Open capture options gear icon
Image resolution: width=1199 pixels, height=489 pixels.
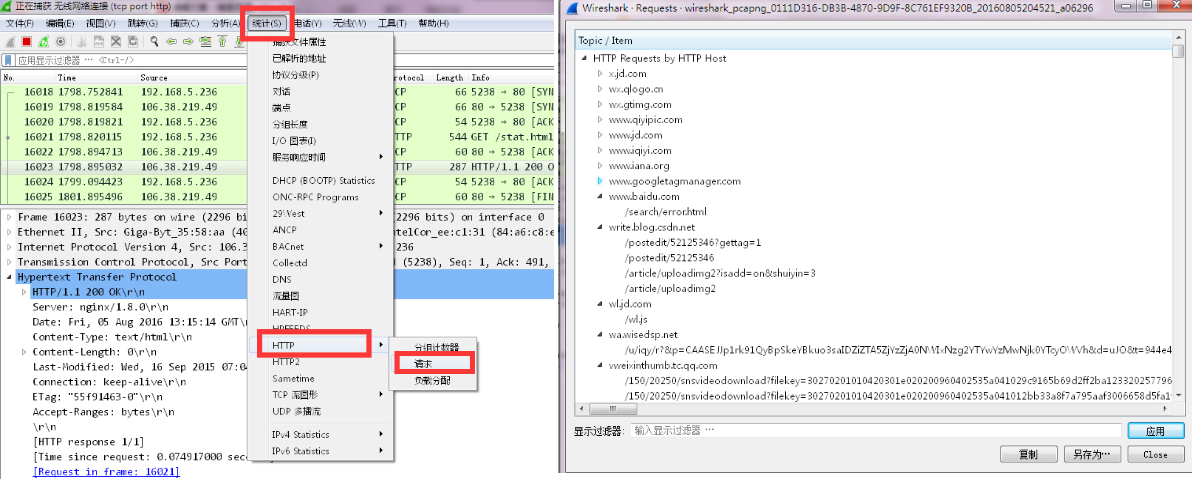(60, 41)
